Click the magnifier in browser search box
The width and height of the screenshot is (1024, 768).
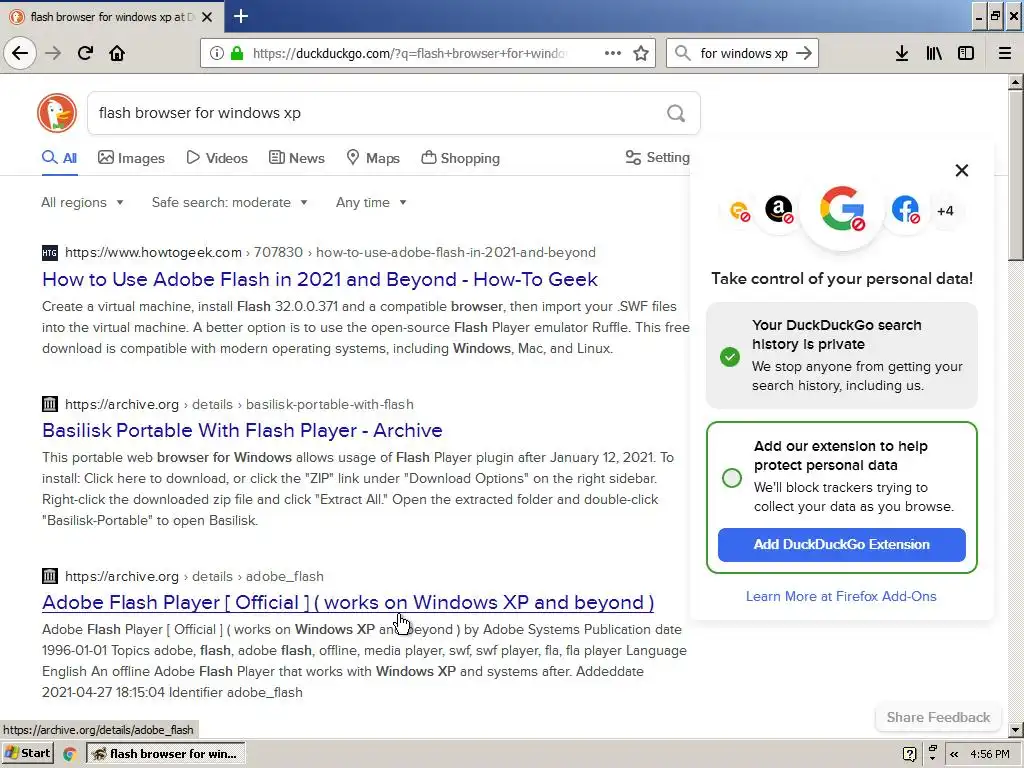pos(682,53)
